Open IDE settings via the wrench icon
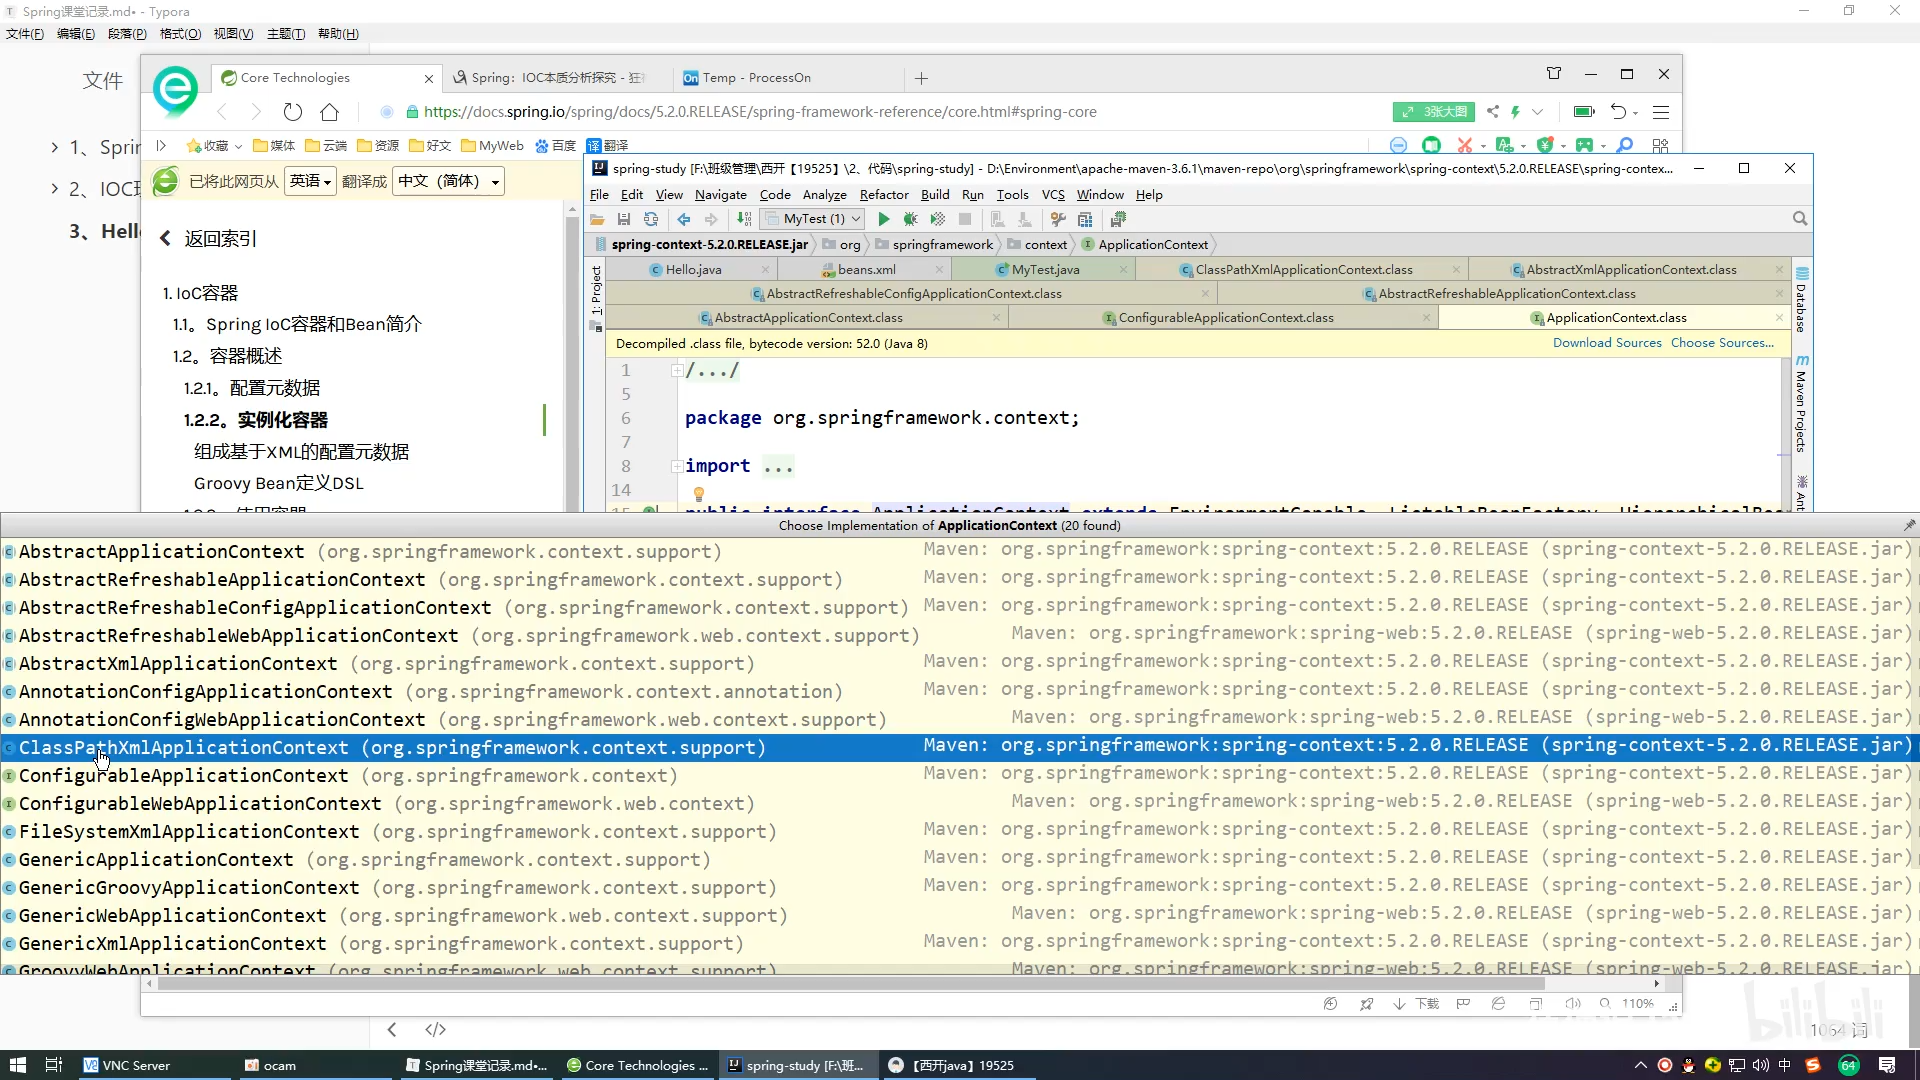The width and height of the screenshot is (1920, 1080). pos(1058,219)
